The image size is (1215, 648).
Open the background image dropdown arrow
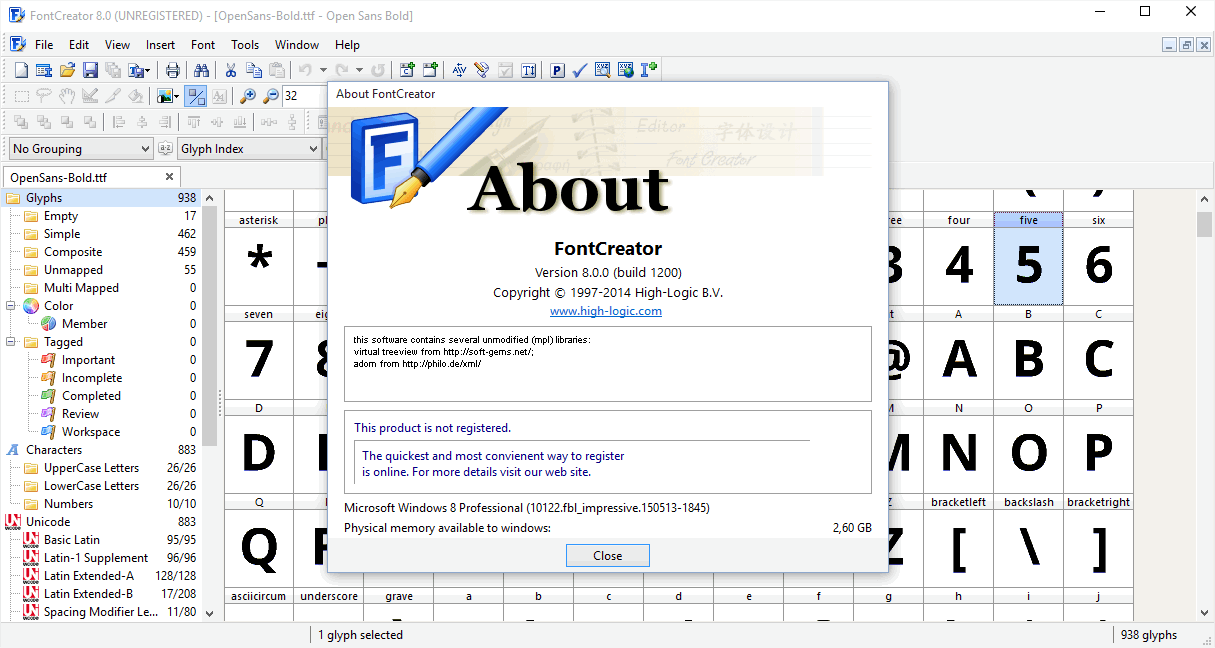177,96
